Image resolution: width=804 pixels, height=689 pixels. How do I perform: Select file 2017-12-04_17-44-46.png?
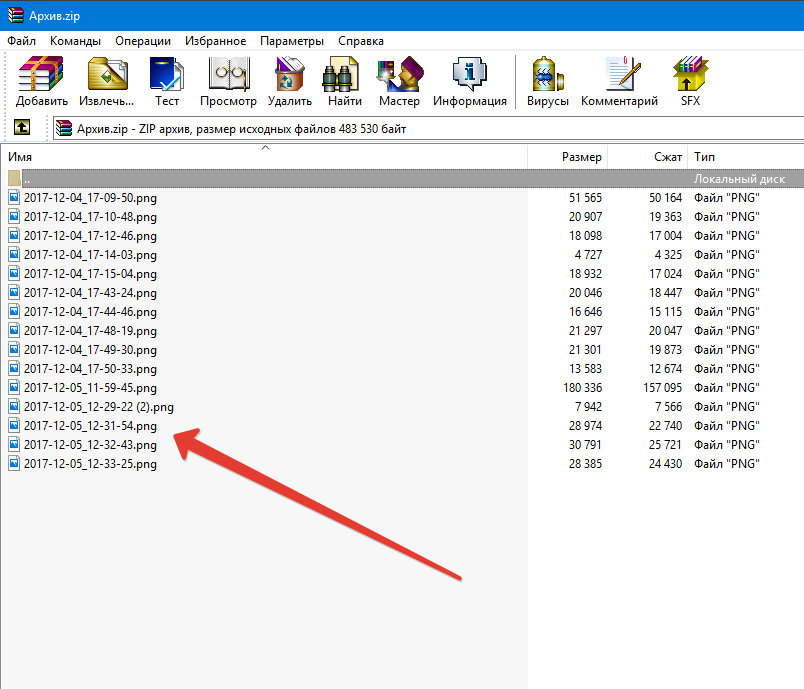coord(90,312)
